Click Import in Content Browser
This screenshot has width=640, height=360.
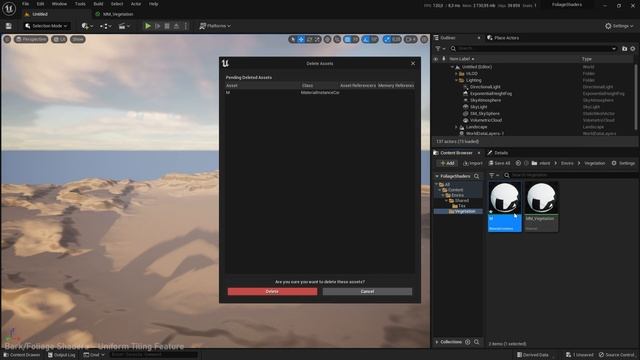coord(473,163)
